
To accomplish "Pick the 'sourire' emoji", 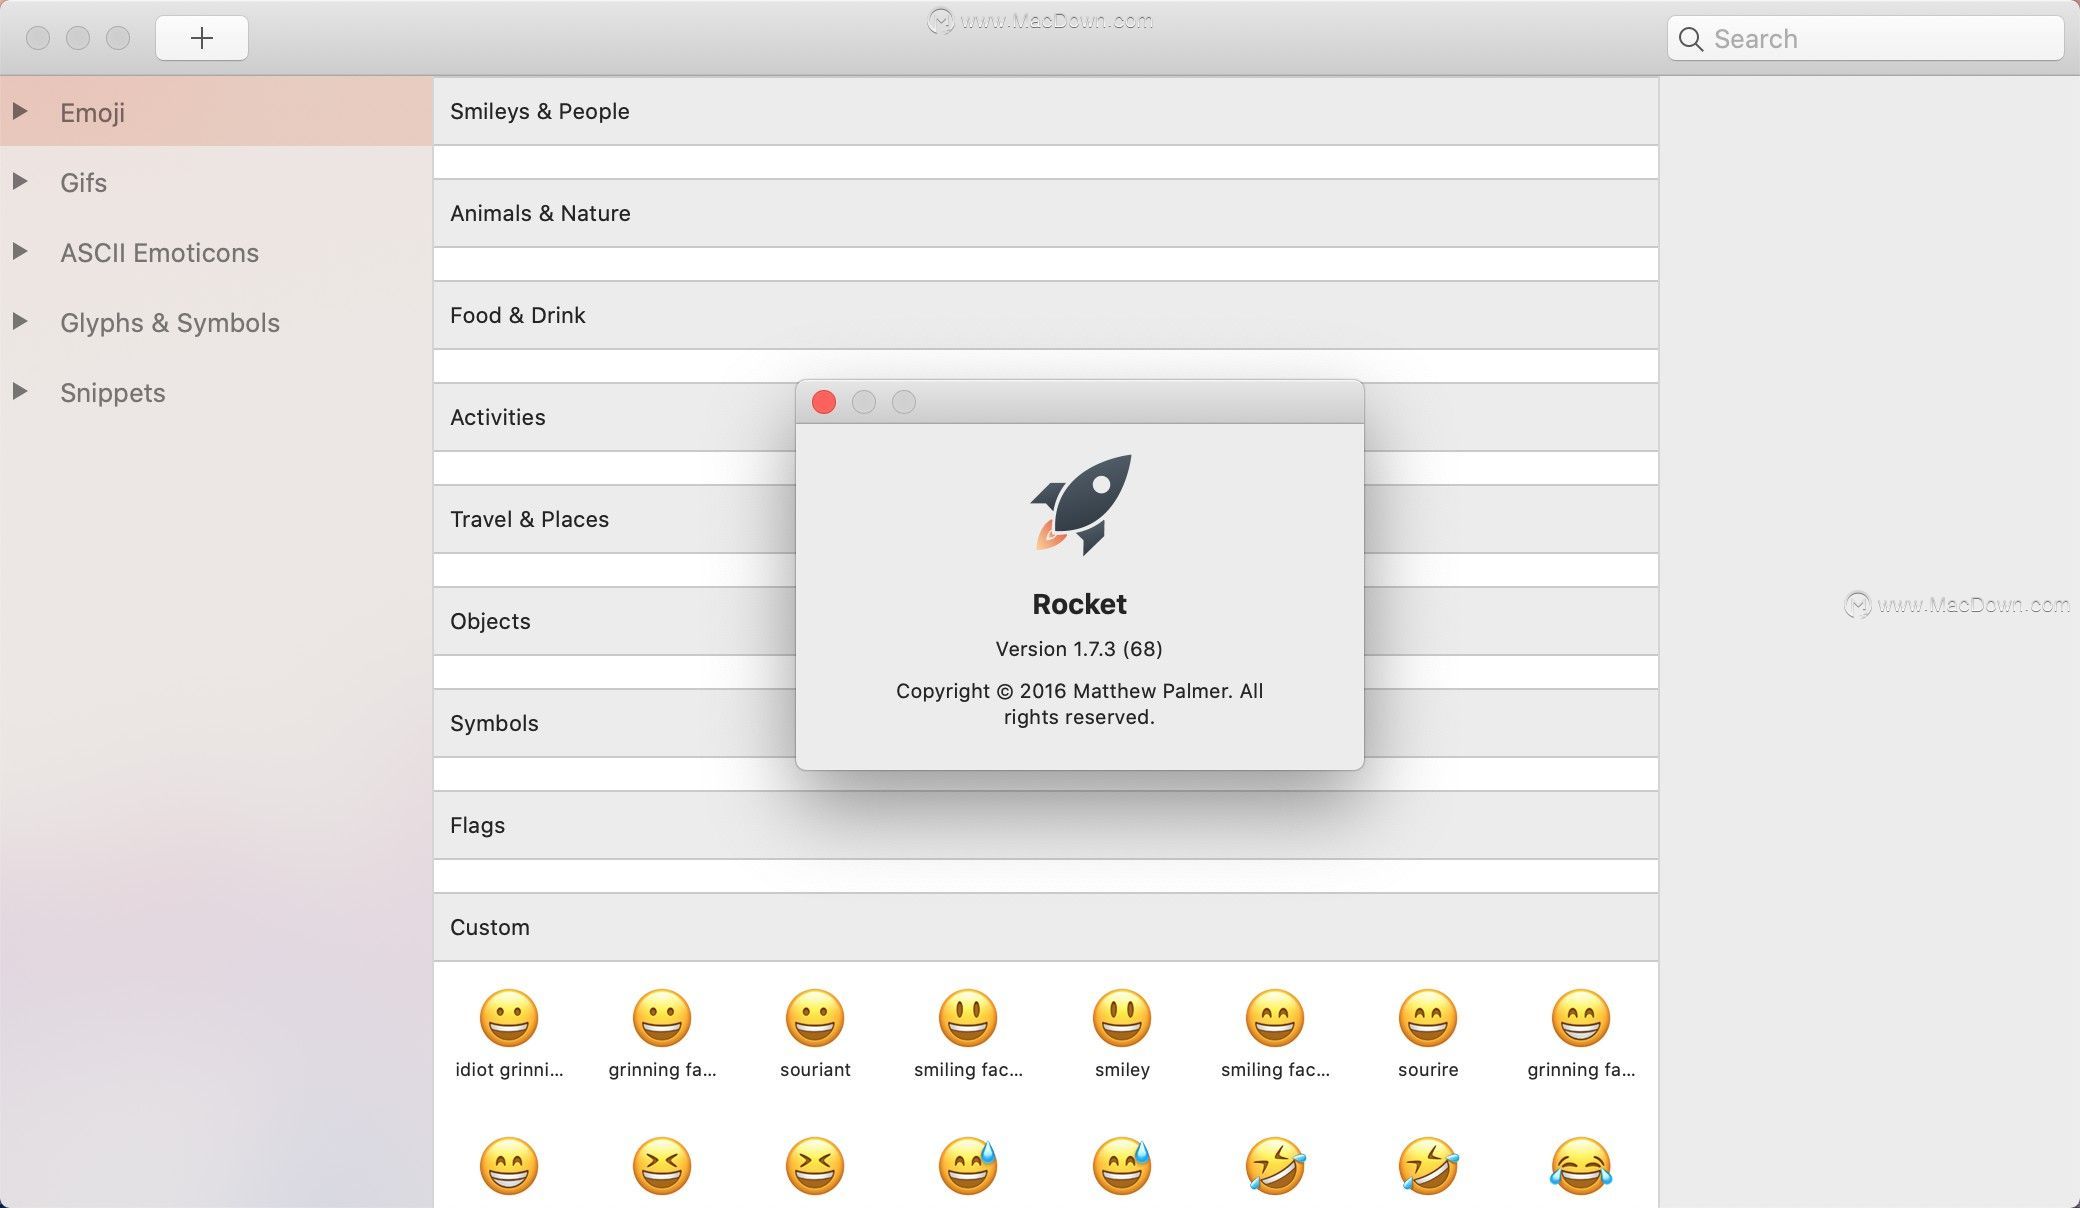I will click(1428, 1019).
